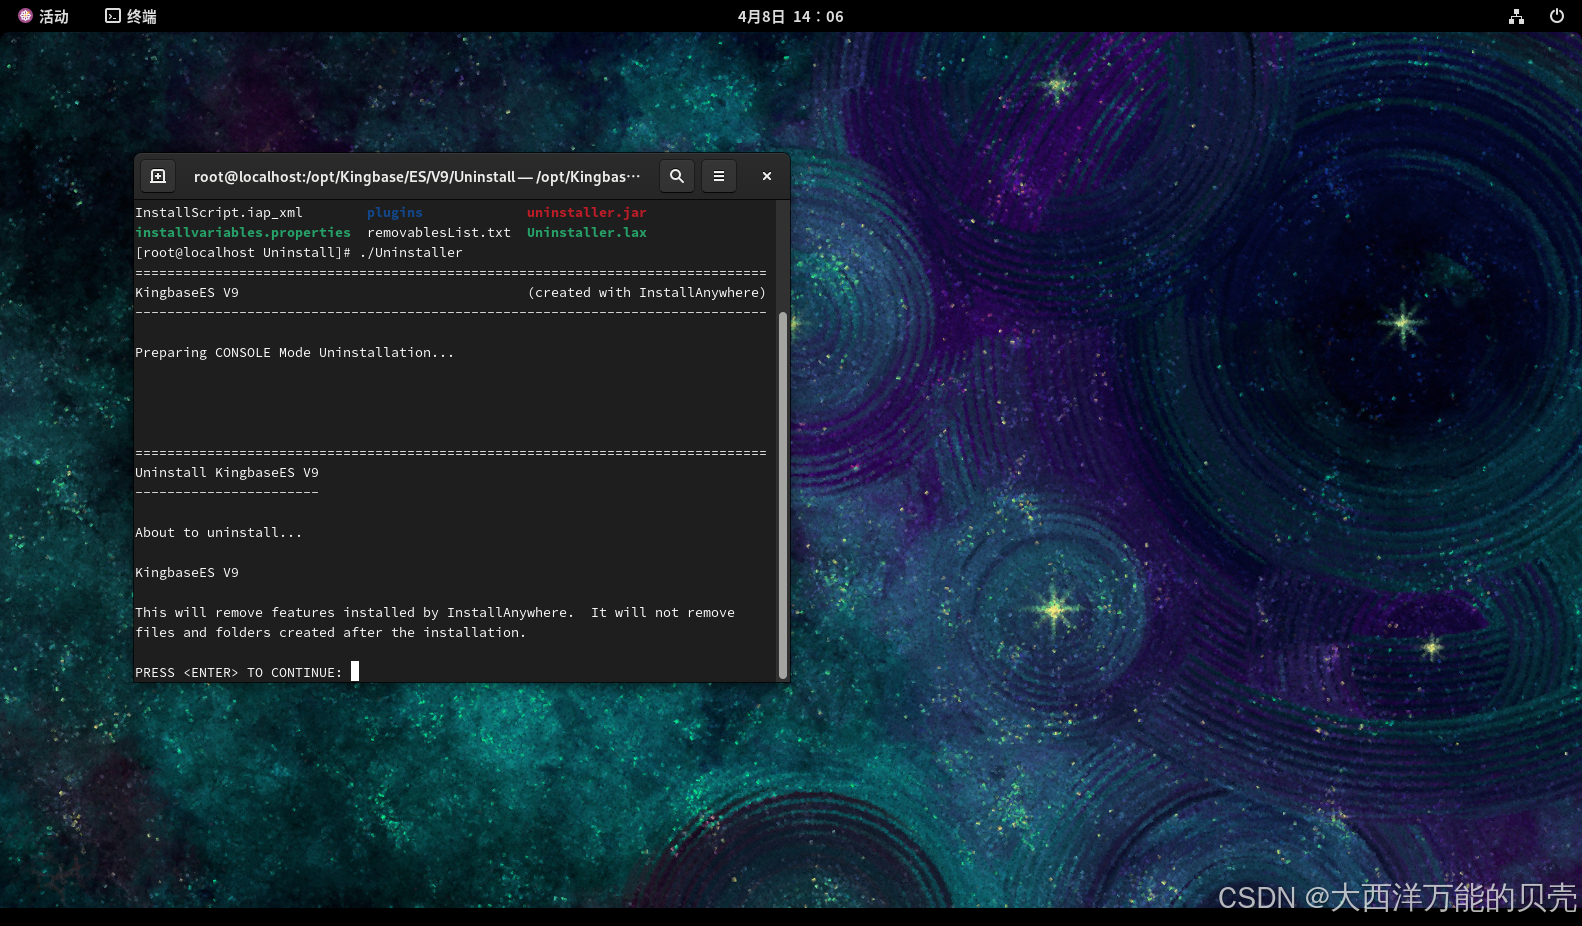
Task: Click 'Preparing CONSOLE Mode Uninstallation...' line
Action: click(x=295, y=352)
